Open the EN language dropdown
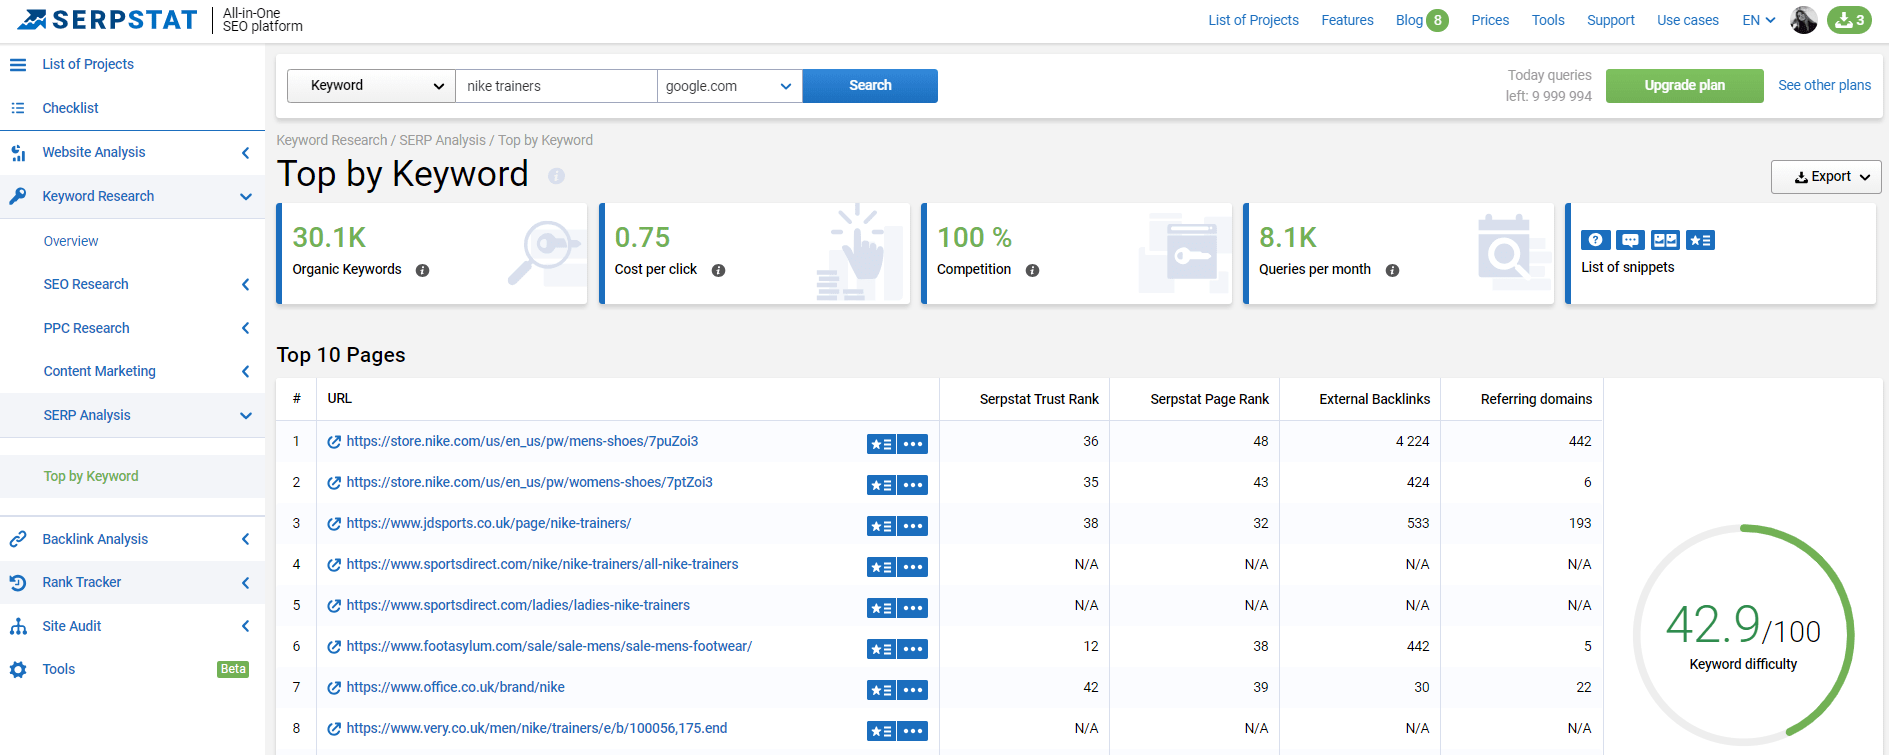Viewport: 1889px width, 755px height. click(x=1759, y=20)
